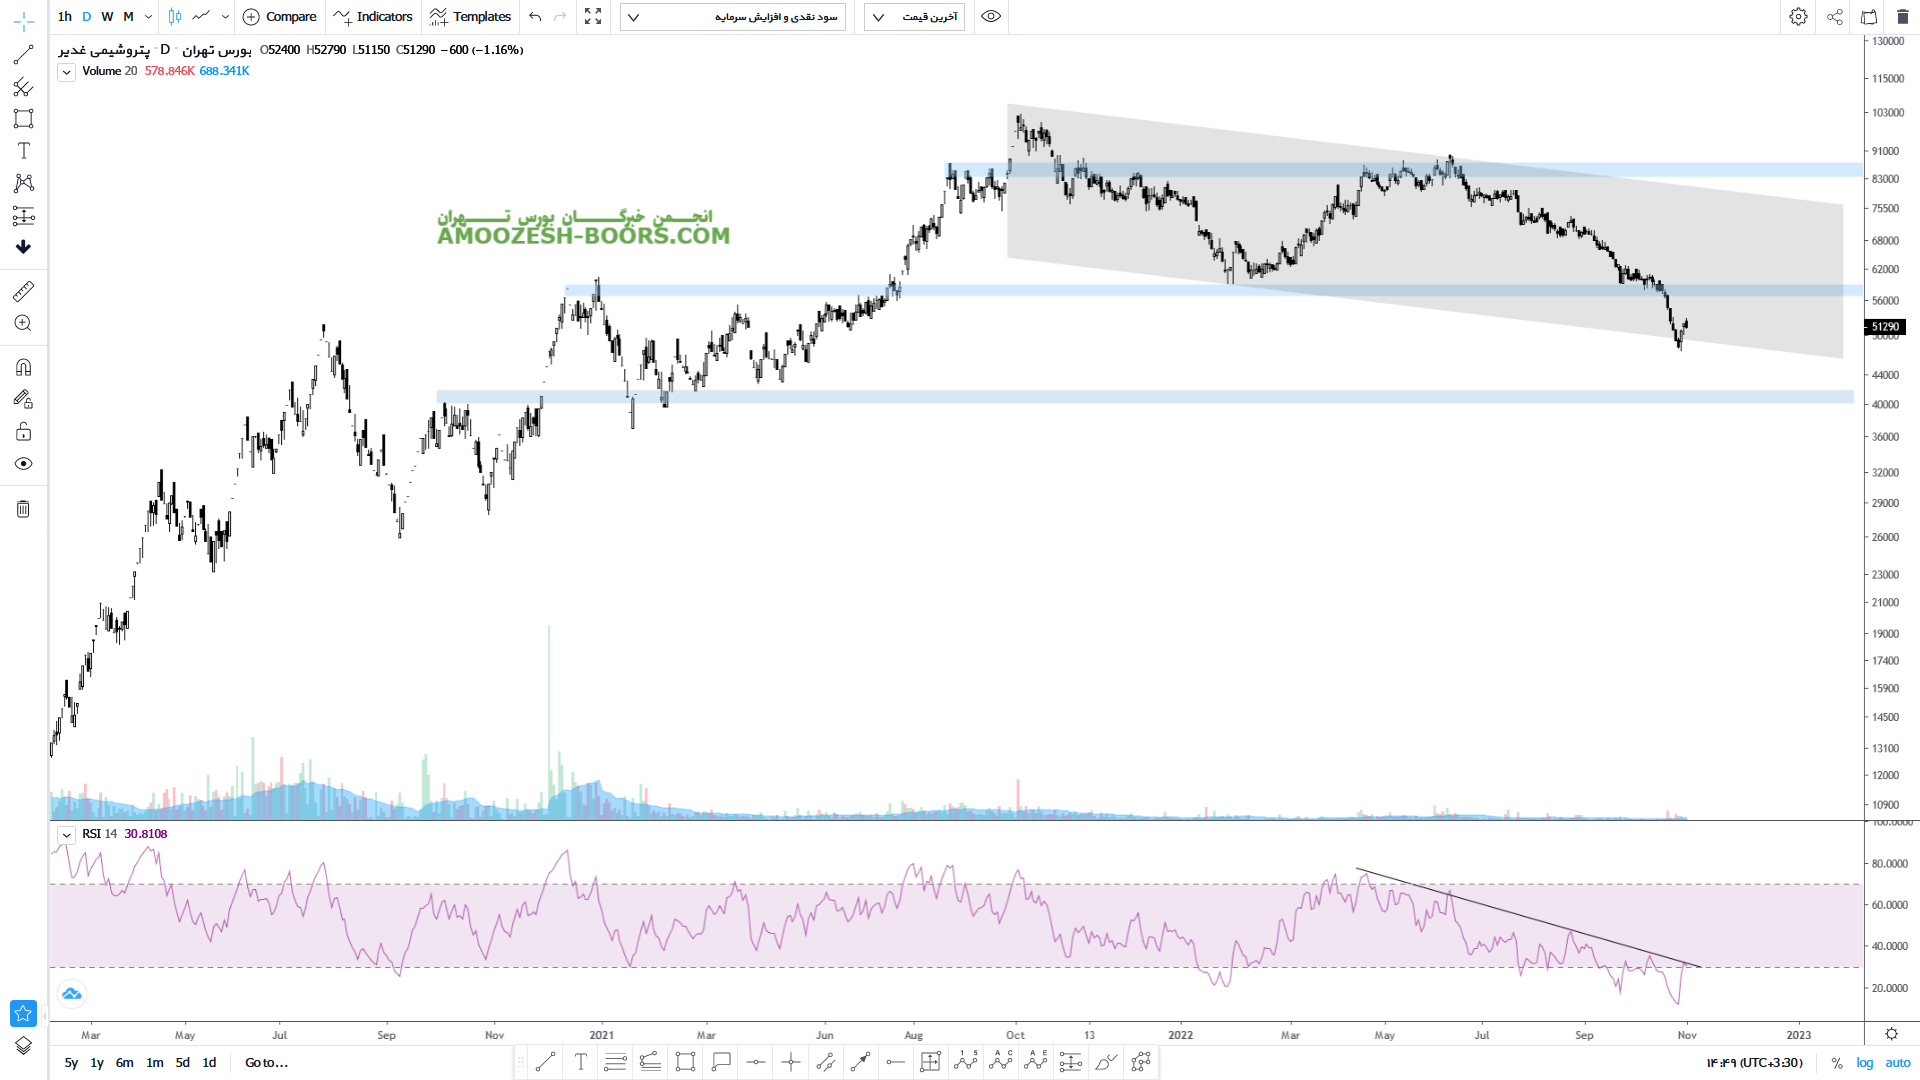Toggle lock all drawings icon

coord(23,432)
